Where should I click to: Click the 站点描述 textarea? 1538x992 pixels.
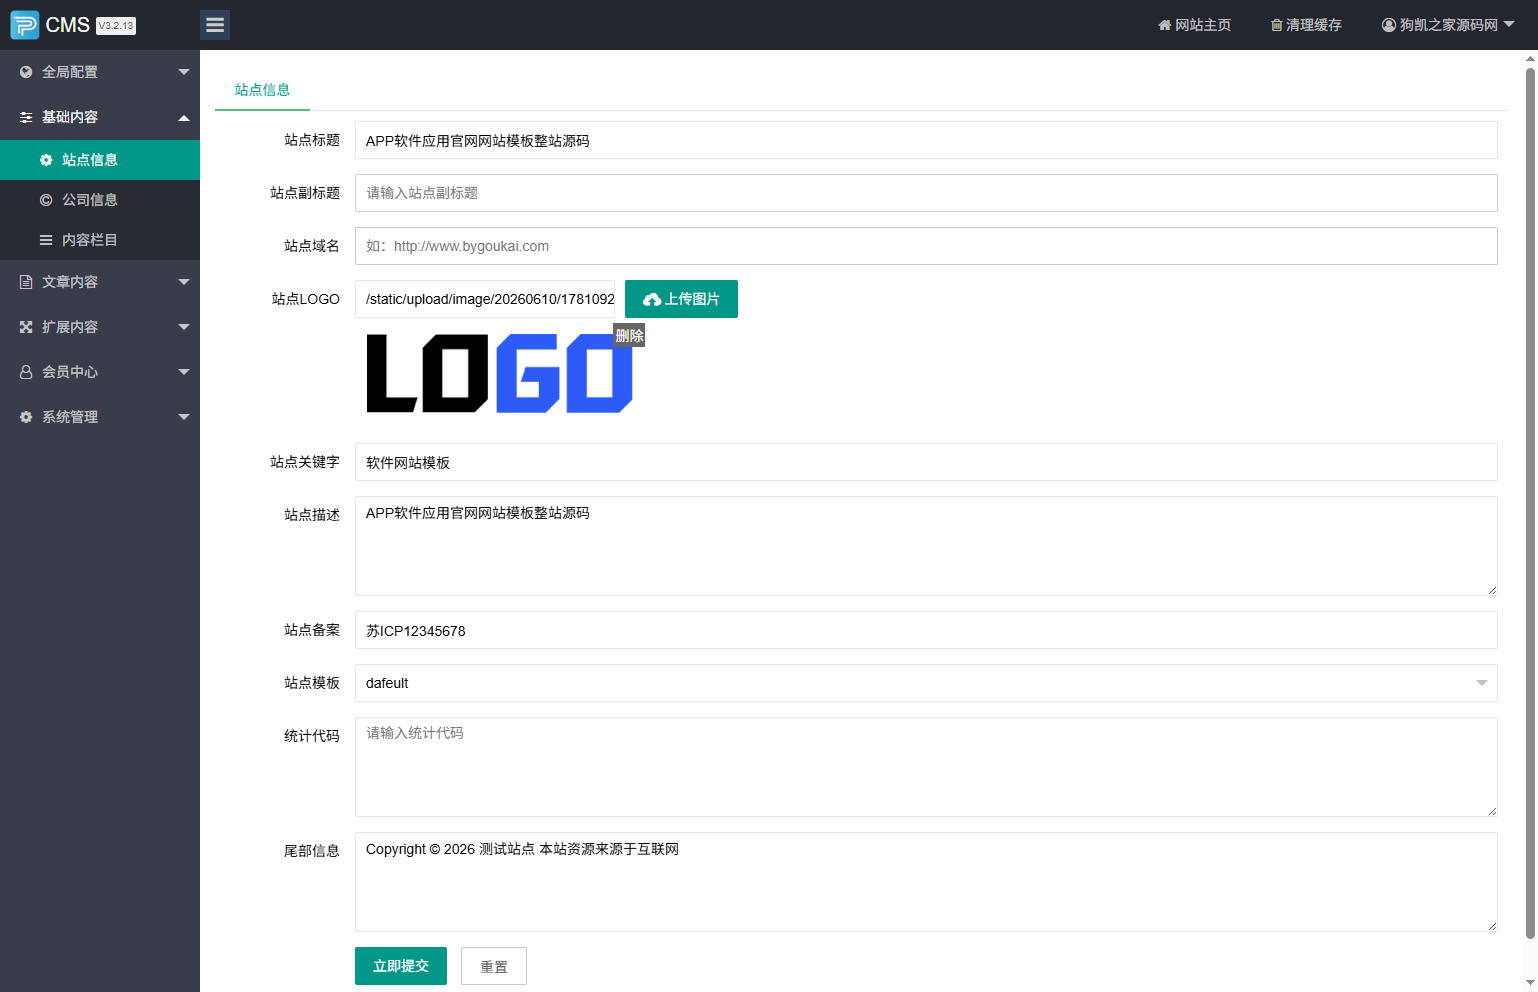926,546
